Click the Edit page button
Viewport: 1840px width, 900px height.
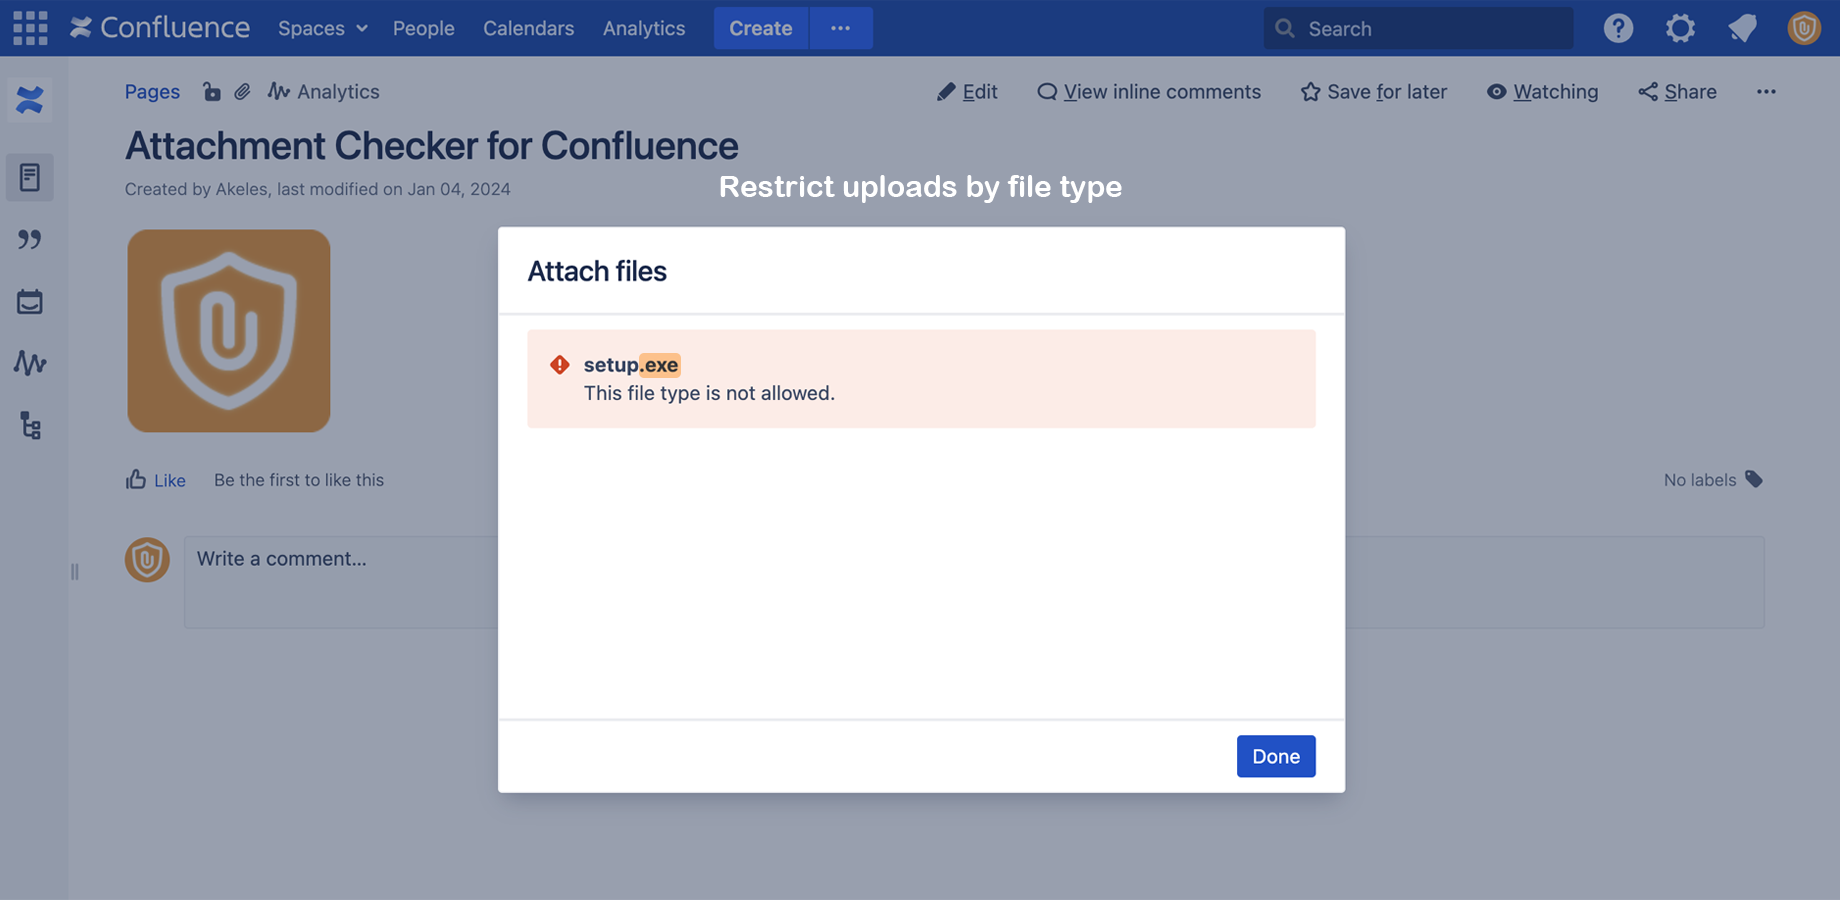[967, 92]
